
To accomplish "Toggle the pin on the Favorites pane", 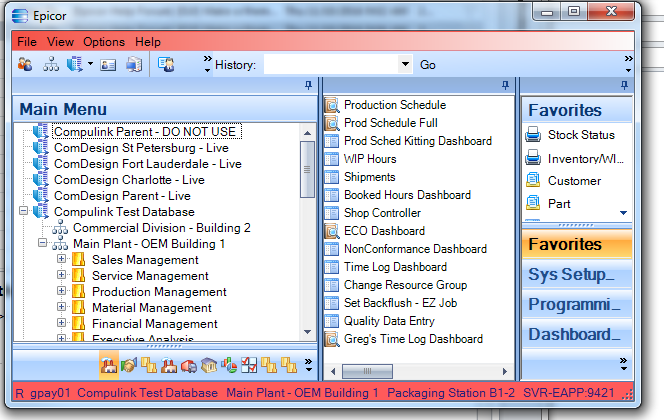I will (624, 86).
